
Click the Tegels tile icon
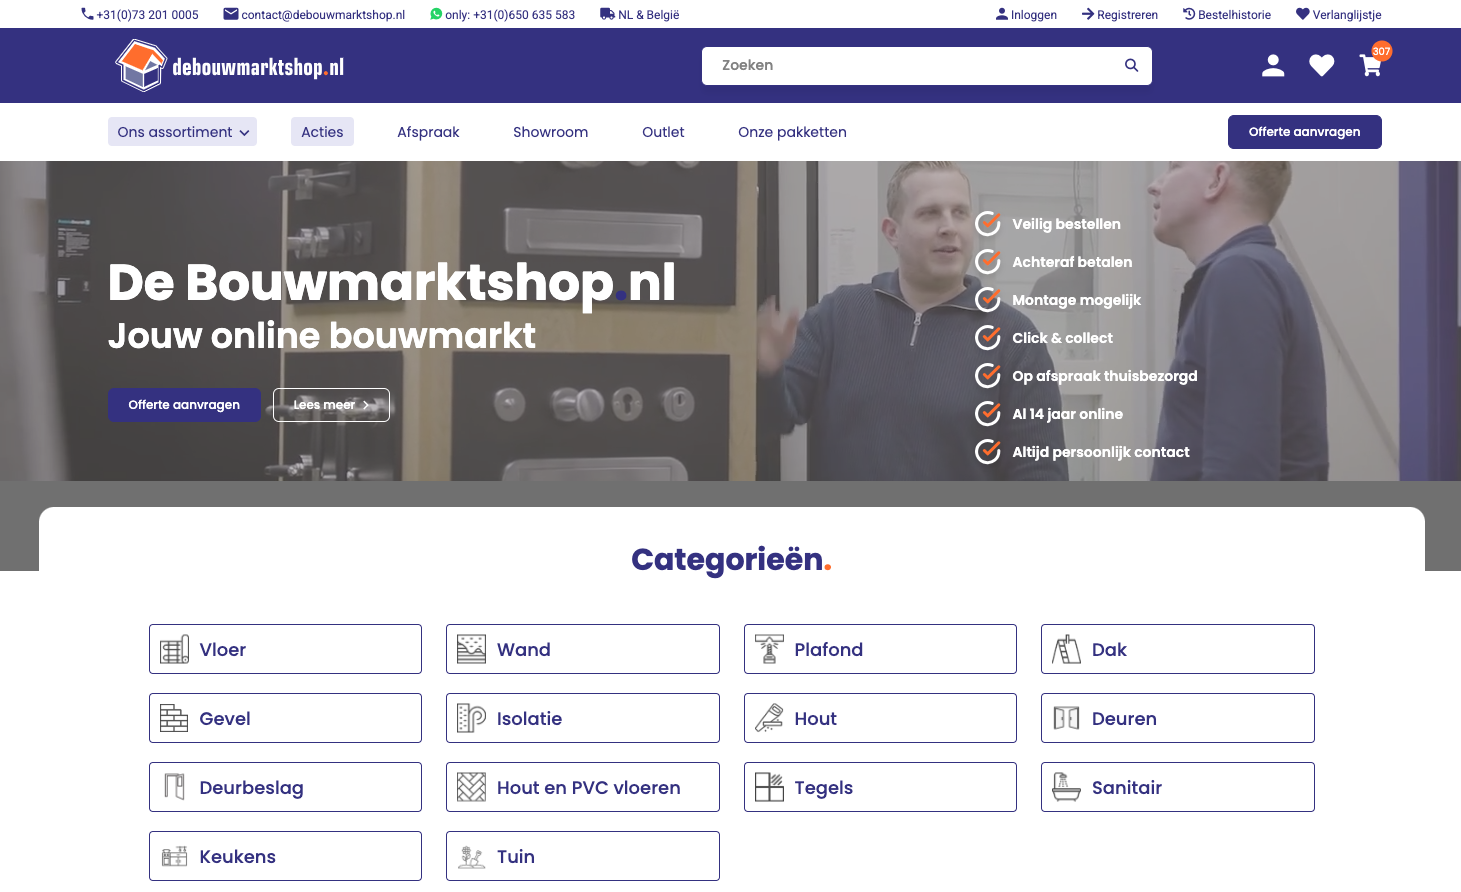769,788
